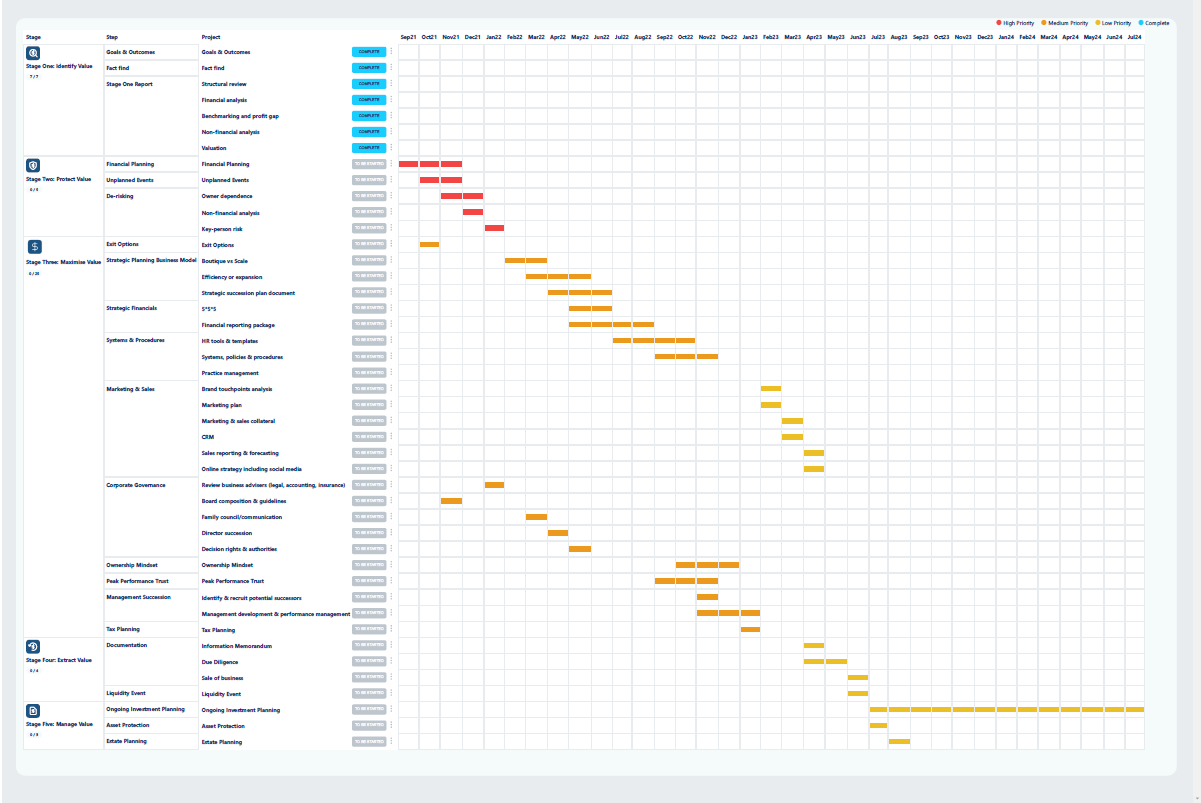
Task: Open the Boutique vs Scale project
Action: [x=224, y=261]
